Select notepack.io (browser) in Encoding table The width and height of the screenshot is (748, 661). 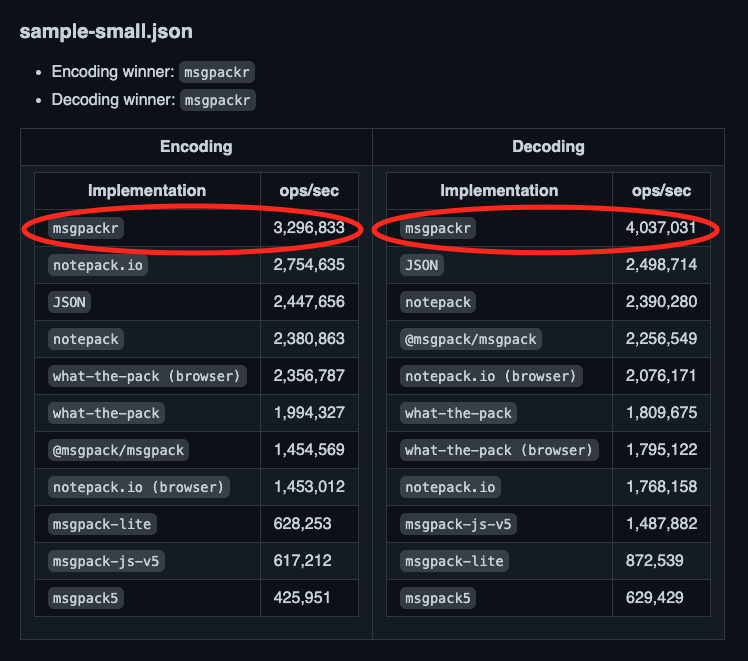[x=139, y=487]
